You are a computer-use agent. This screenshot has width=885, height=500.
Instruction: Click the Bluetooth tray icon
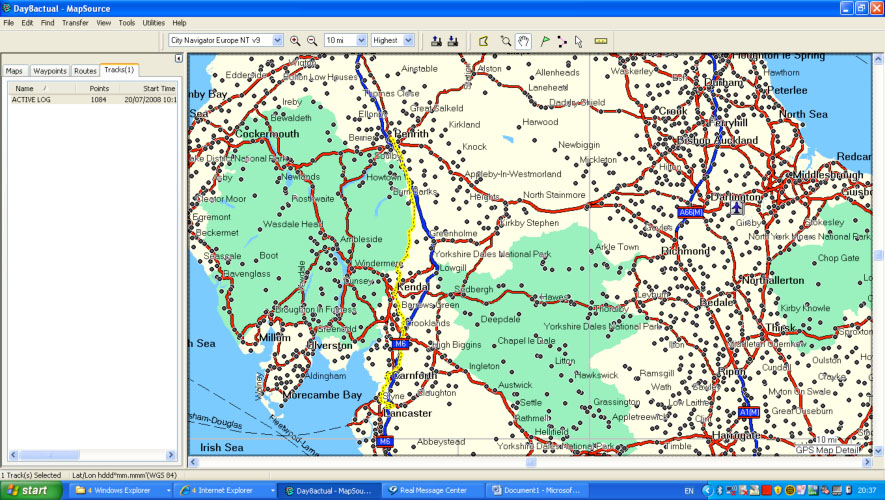(719, 490)
